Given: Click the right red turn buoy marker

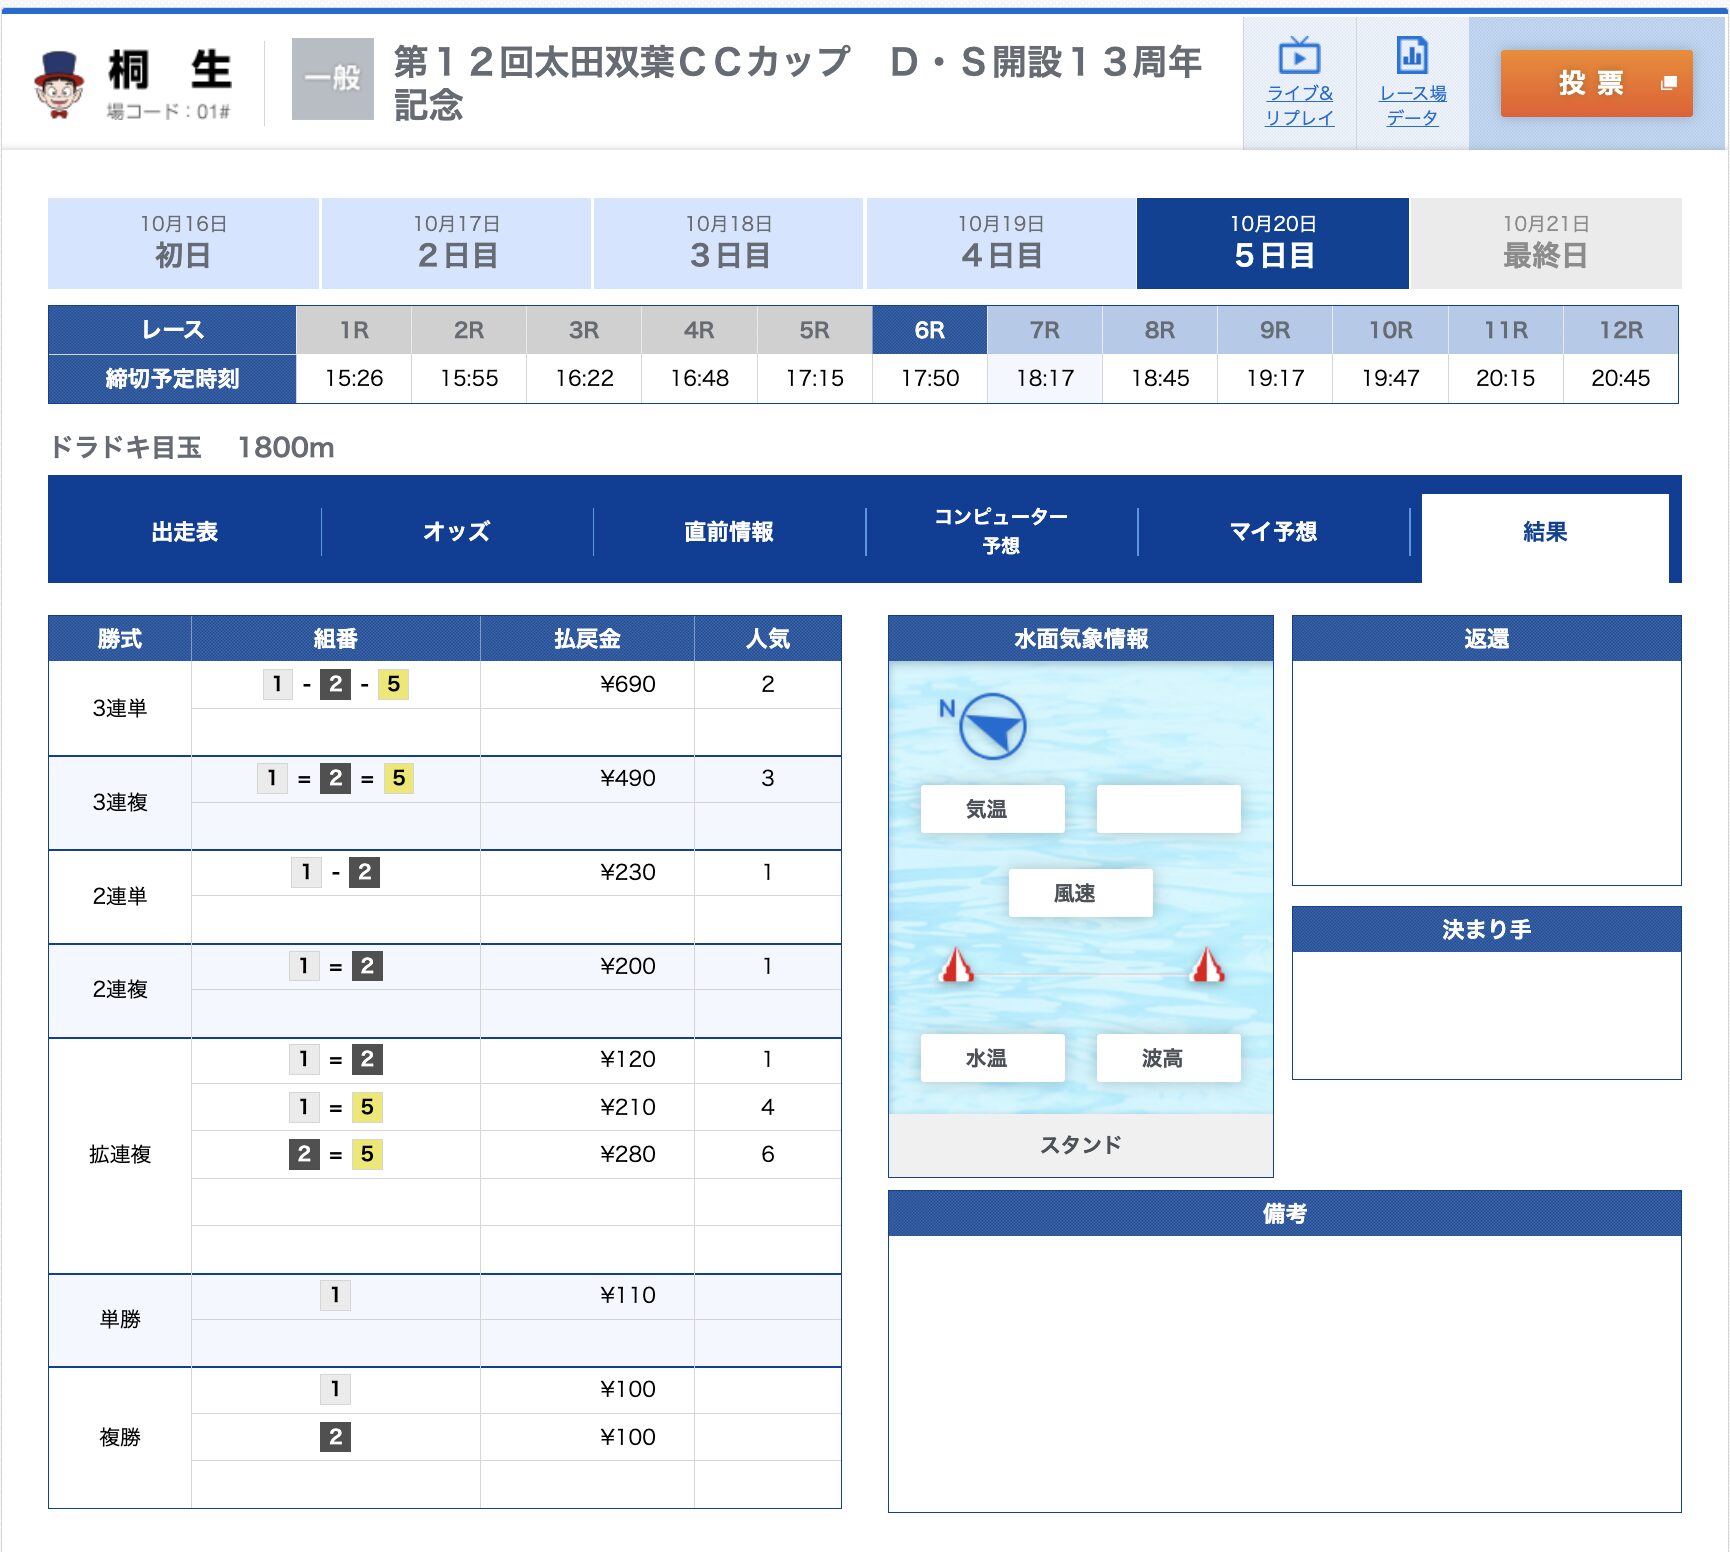Looking at the screenshot, I should (1207, 965).
